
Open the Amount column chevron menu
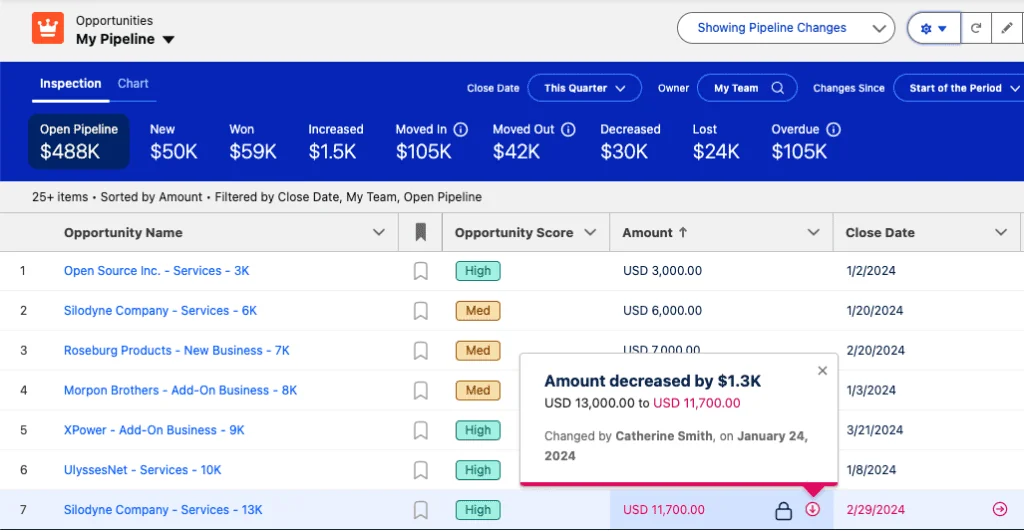click(813, 233)
